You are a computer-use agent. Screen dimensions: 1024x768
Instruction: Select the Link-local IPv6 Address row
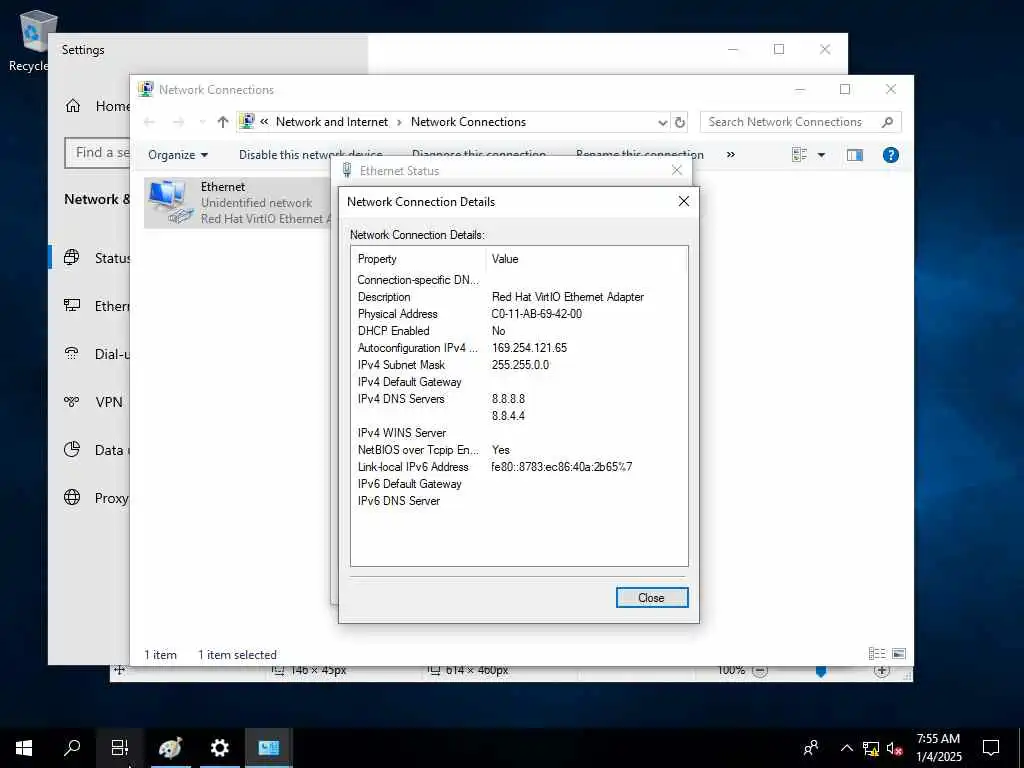pos(519,467)
